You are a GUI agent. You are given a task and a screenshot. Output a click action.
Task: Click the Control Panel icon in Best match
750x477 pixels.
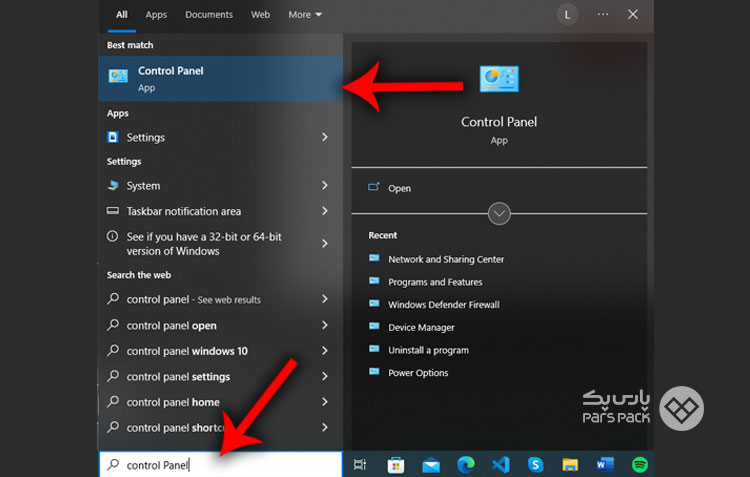click(x=118, y=76)
